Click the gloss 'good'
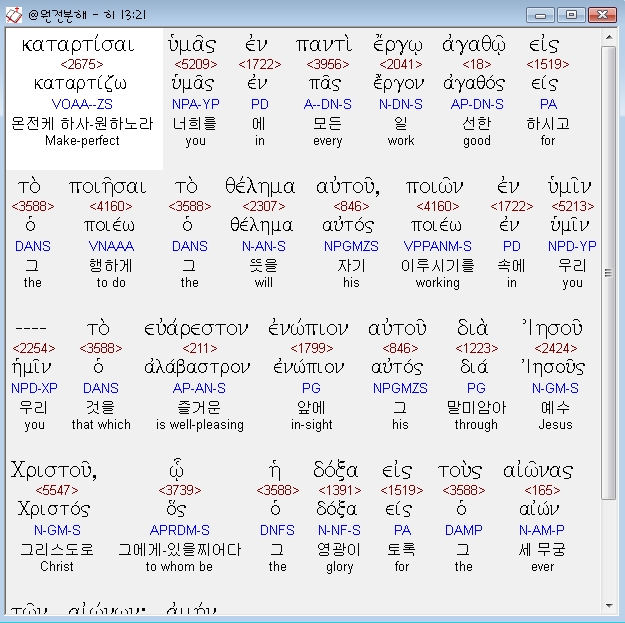The height and width of the screenshot is (623, 625). pyautogui.click(x=477, y=141)
